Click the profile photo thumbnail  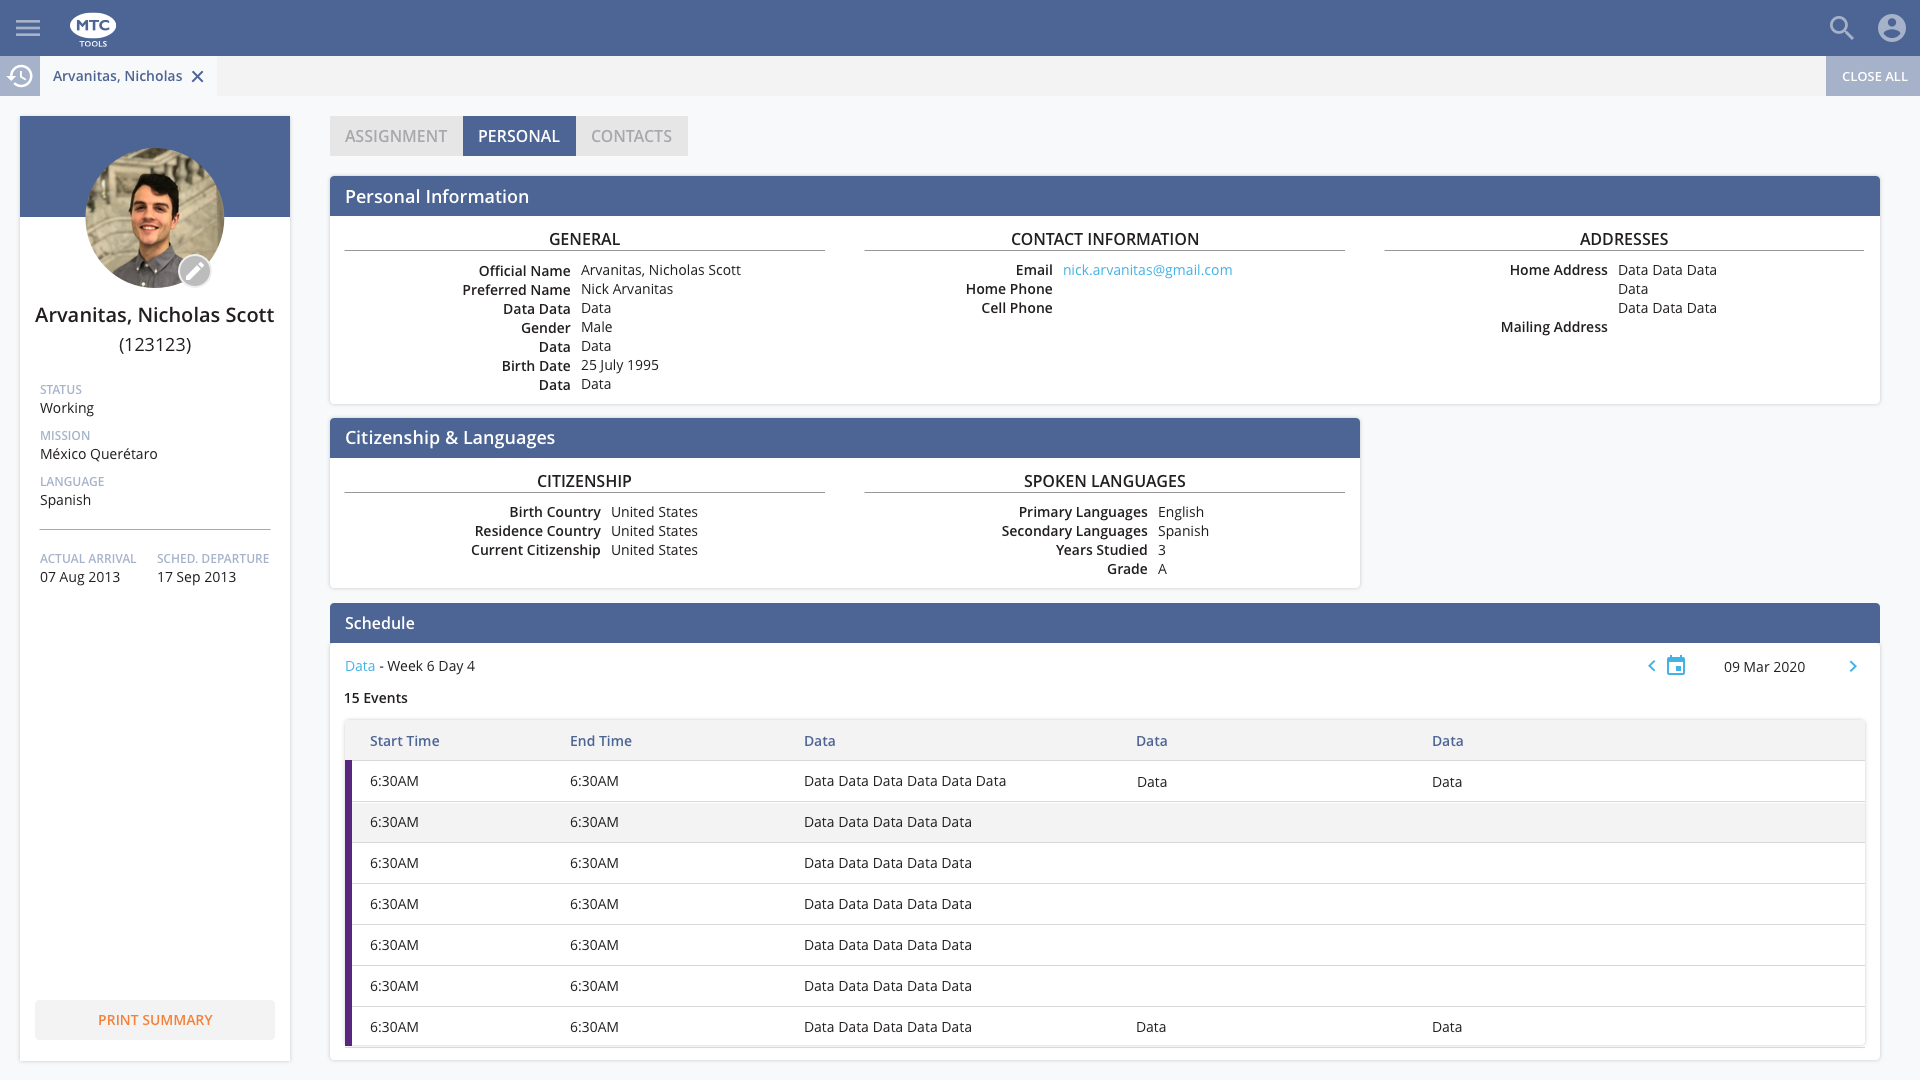coord(155,218)
